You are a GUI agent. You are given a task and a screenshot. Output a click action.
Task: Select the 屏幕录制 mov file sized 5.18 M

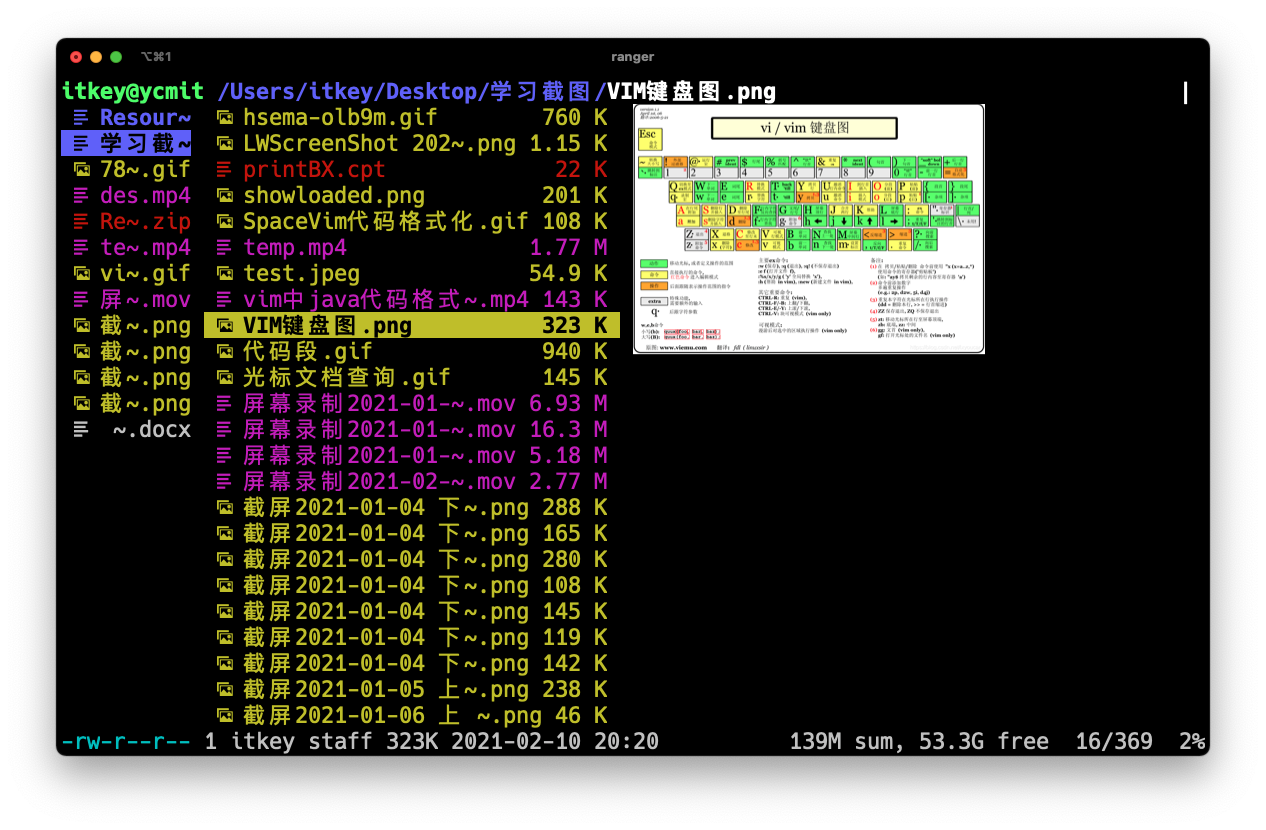(412, 456)
